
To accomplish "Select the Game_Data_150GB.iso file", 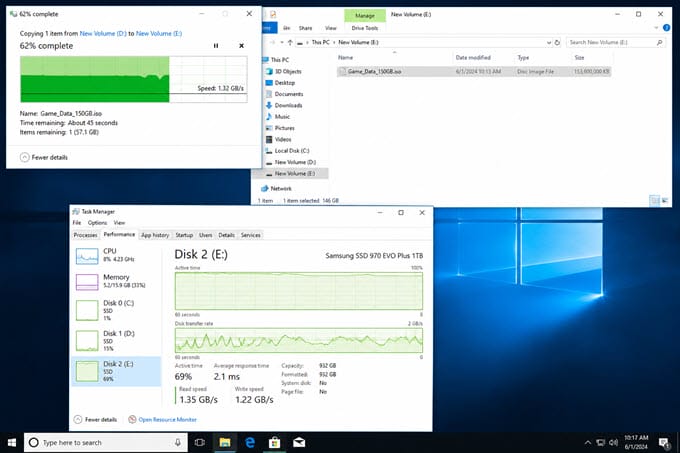I will (x=474, y=72).
